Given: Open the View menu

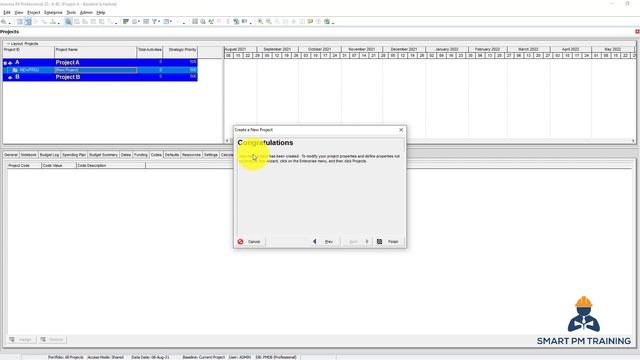Looking at the screenshot, I should [x=19, y=13].
